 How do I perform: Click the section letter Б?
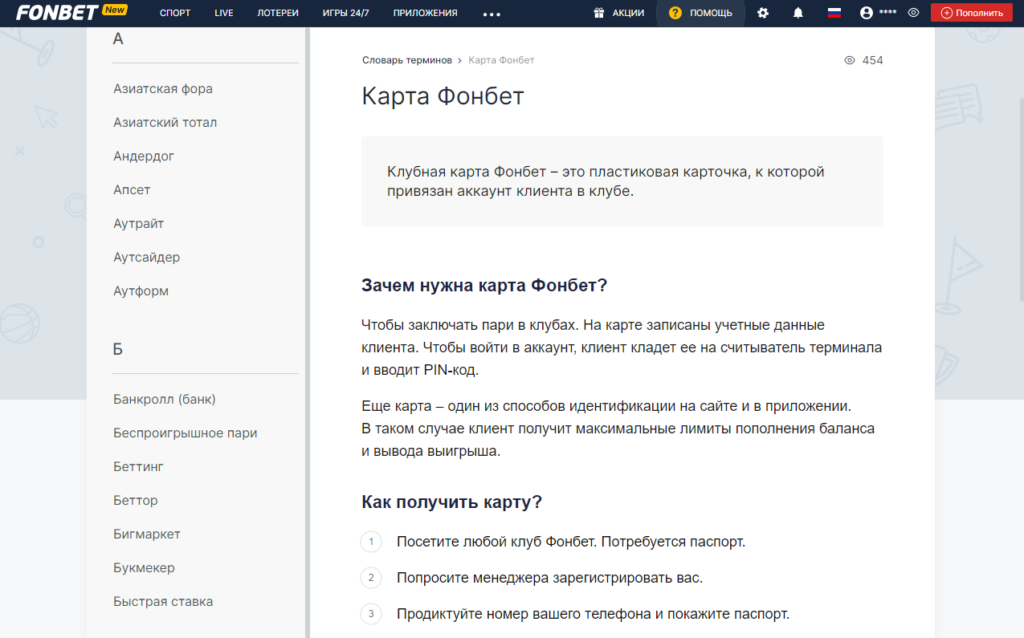[118, 349]
